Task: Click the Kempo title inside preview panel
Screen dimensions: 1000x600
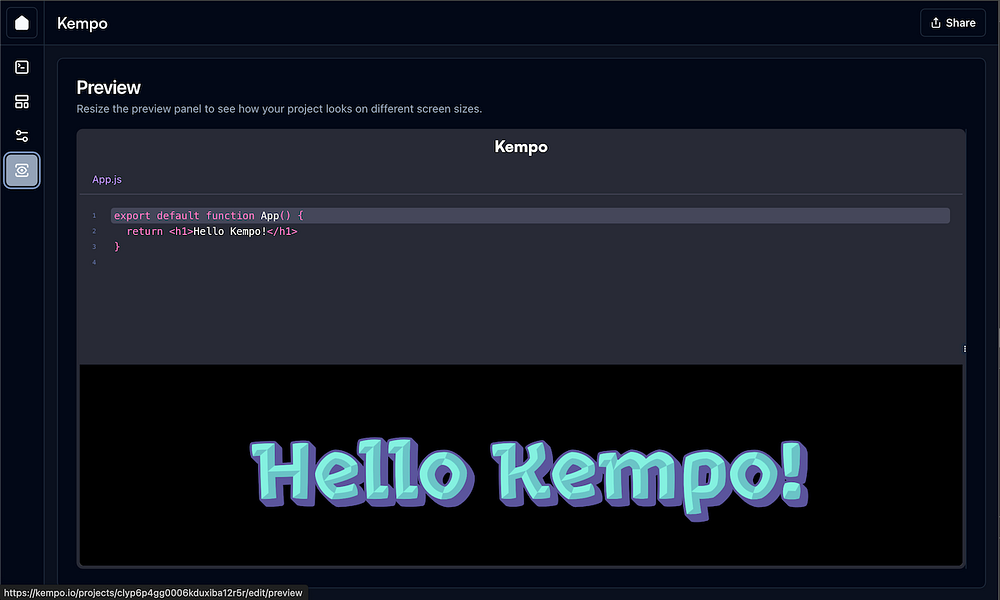Action: [x=521, y=147]
